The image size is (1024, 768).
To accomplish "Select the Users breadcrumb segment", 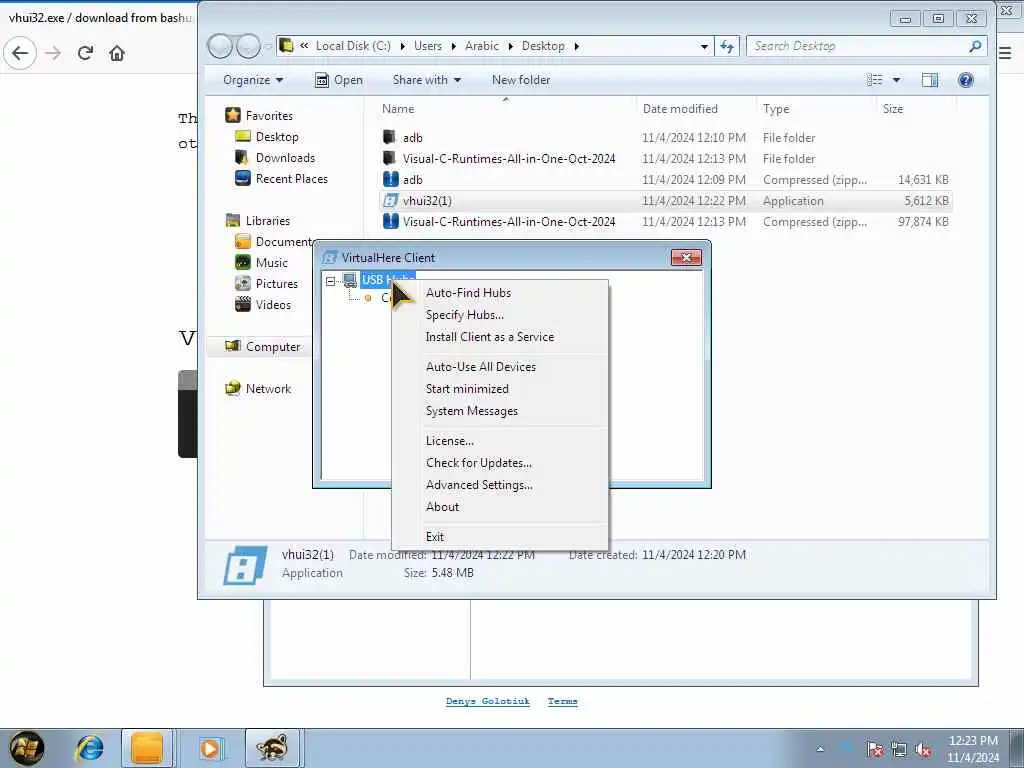I will pos(428,46).
